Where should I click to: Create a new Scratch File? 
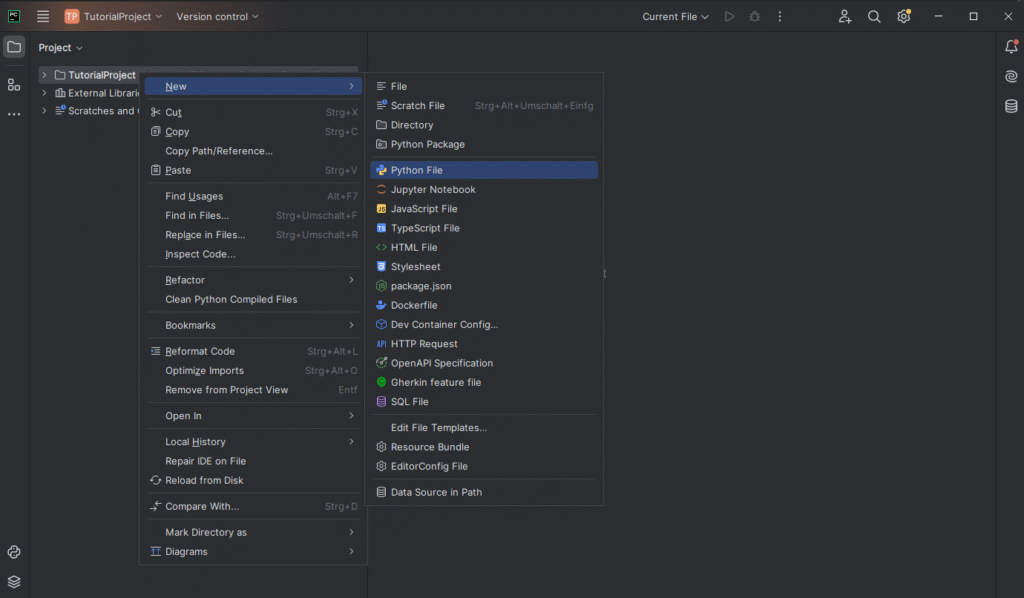(484, 106)
